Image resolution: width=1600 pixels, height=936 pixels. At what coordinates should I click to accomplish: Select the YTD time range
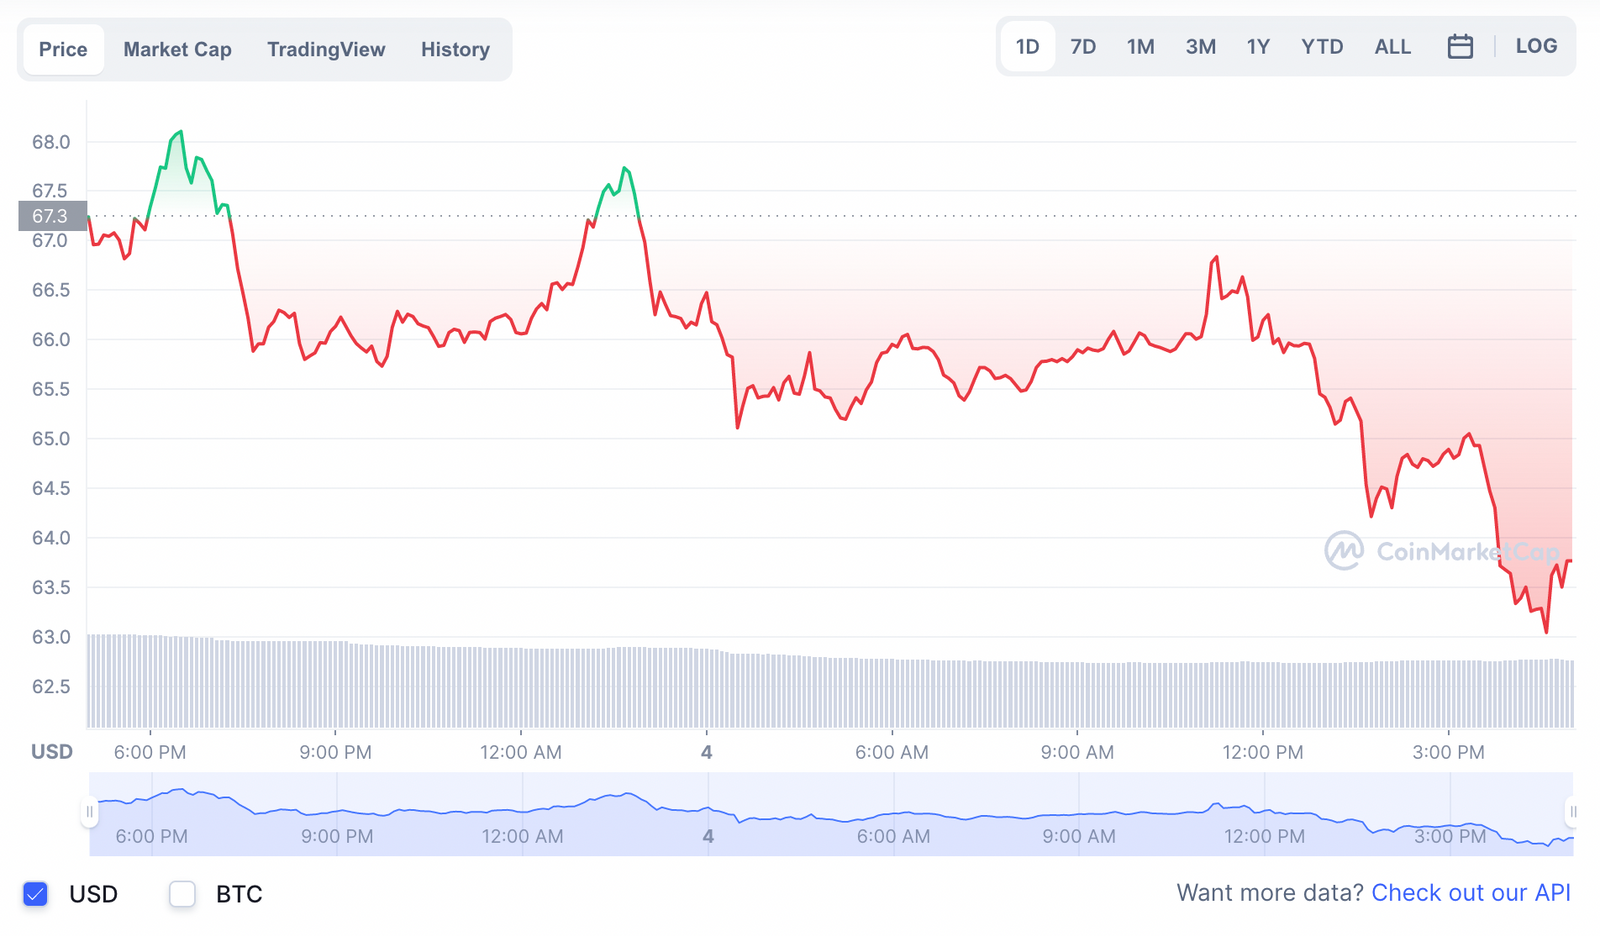[x=1322, y=46]
